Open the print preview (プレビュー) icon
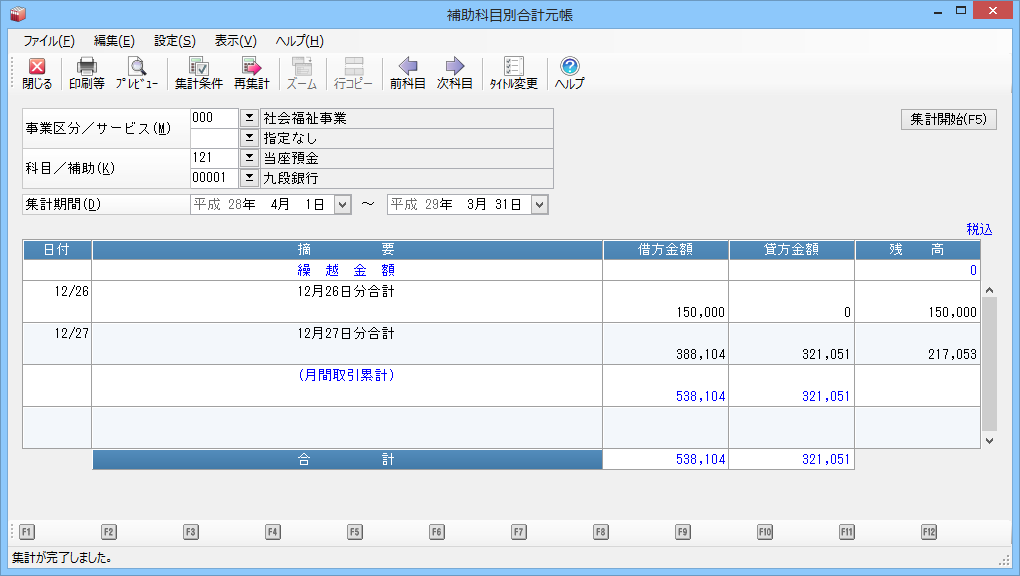This screenshot has width=1020, height=576. [136, 73]
